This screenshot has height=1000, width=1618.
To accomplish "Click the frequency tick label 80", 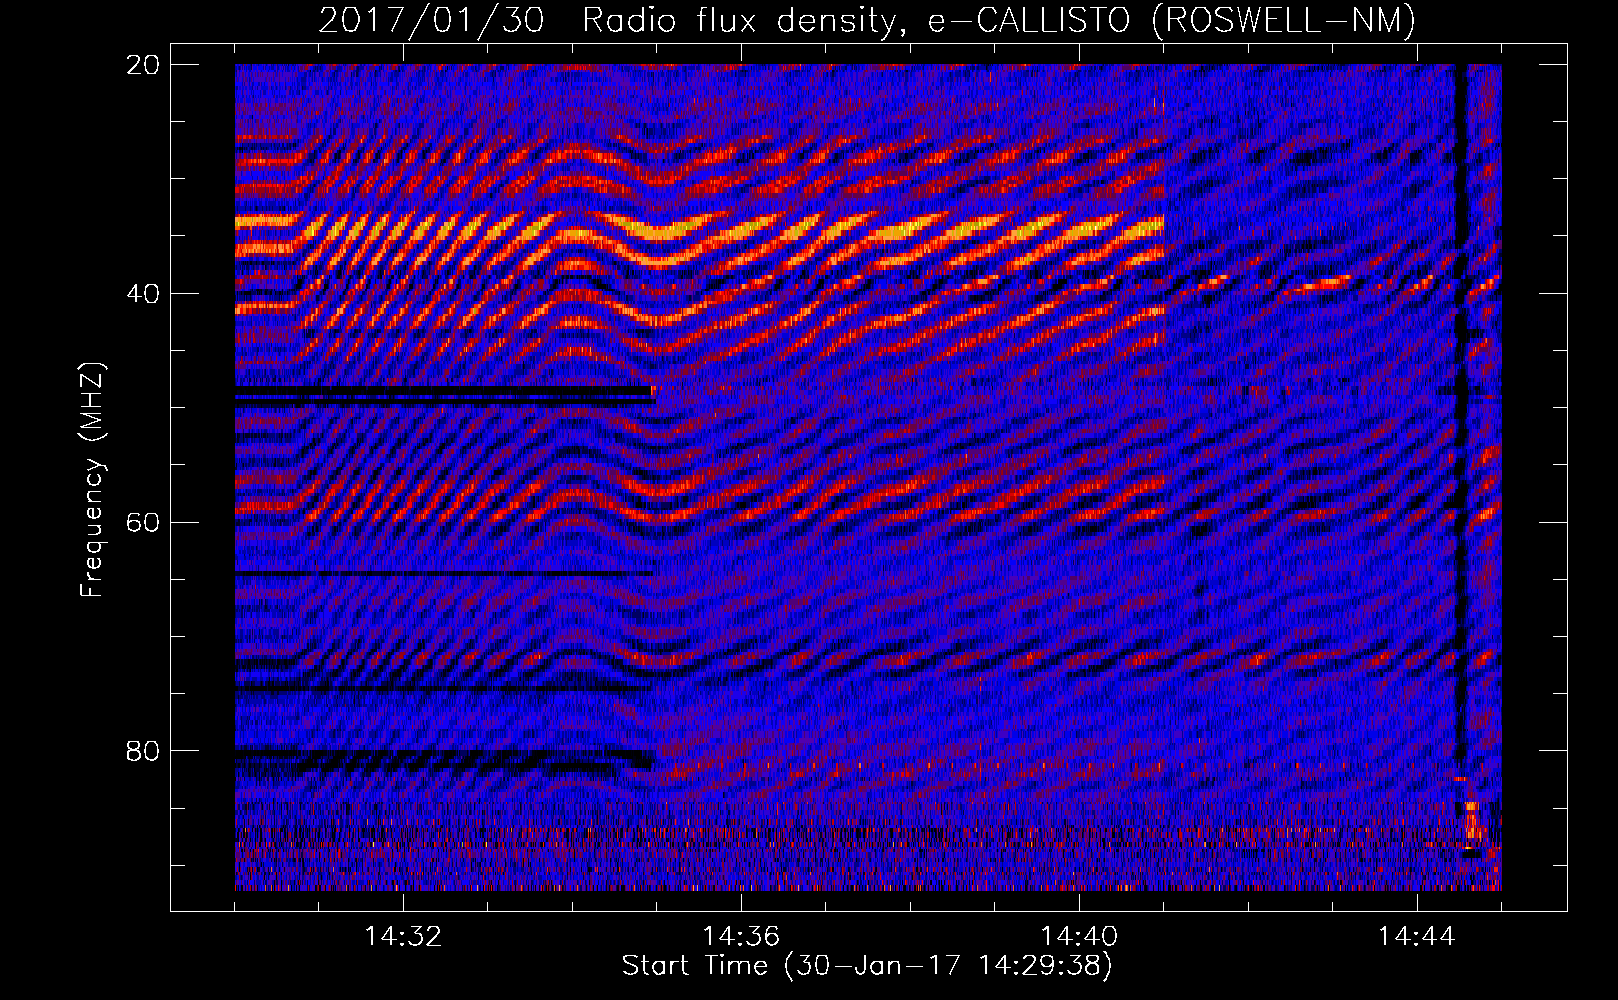I will [x=144, y=751].
